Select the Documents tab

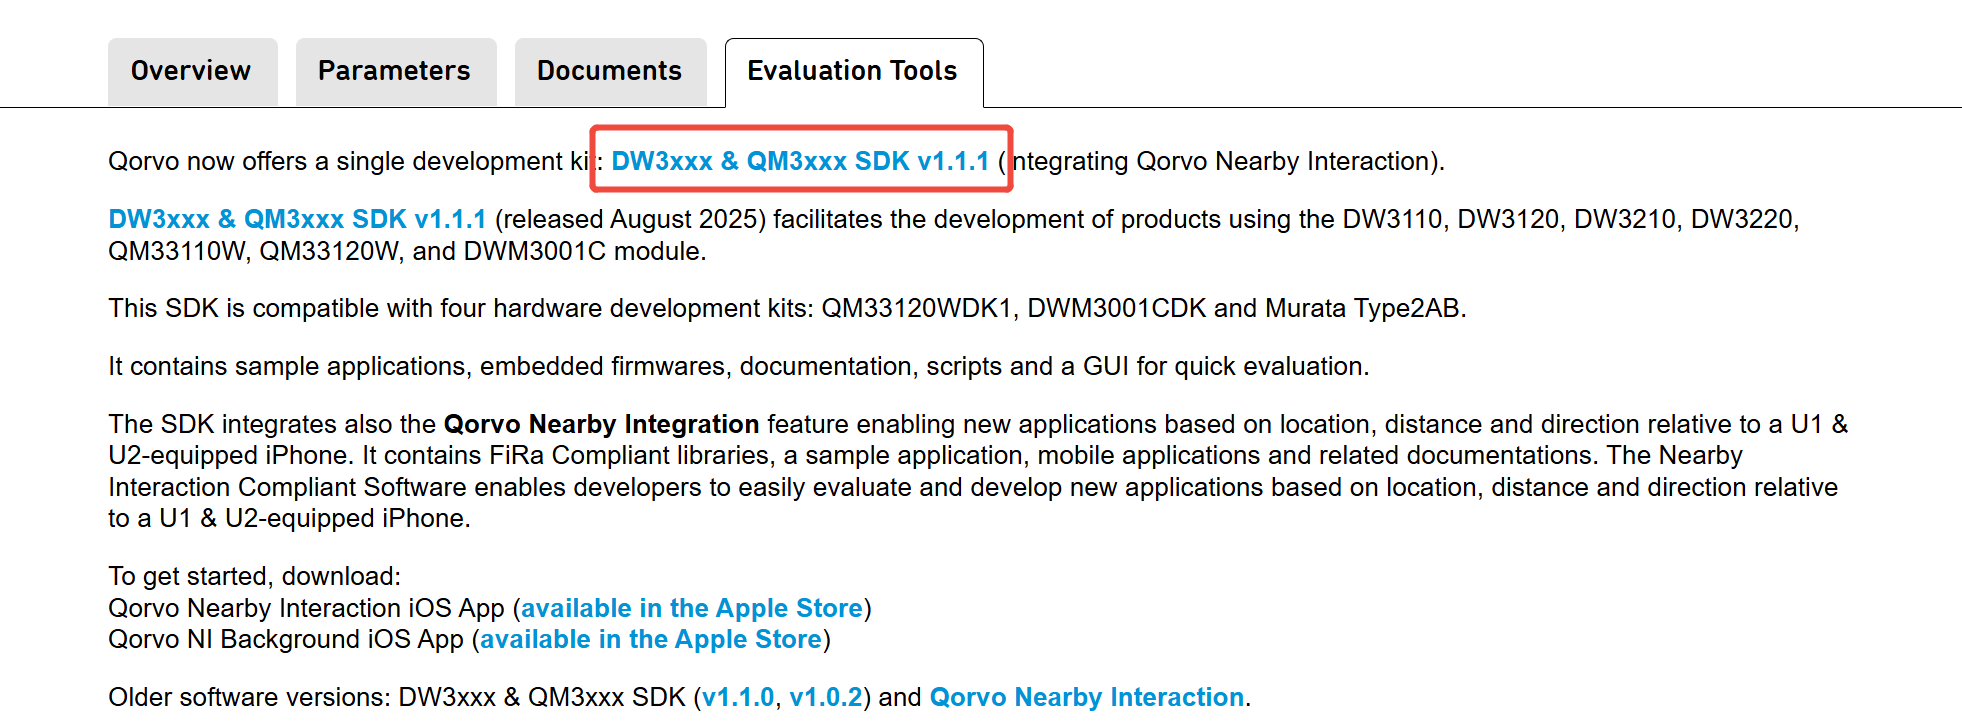tap(609, 71)
